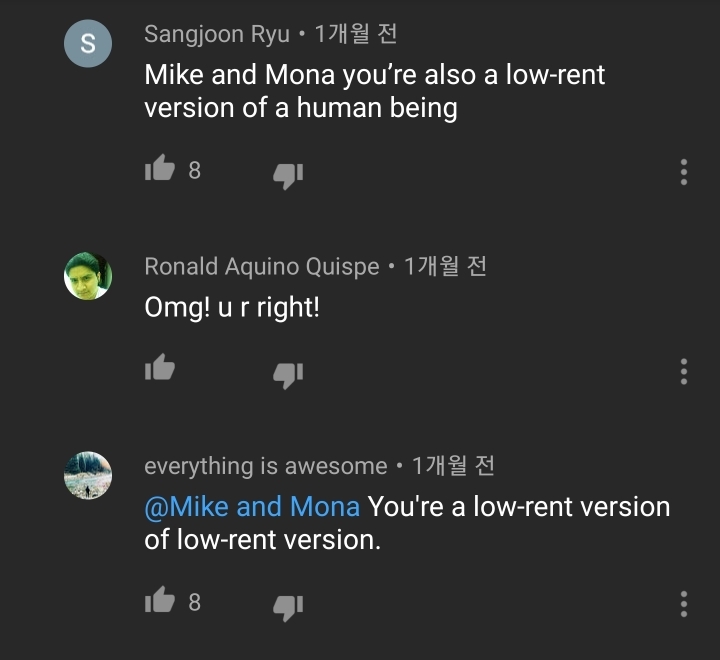720x660 pixels.
Task: Click everything is awesome's profile picture
Action: 88,475
